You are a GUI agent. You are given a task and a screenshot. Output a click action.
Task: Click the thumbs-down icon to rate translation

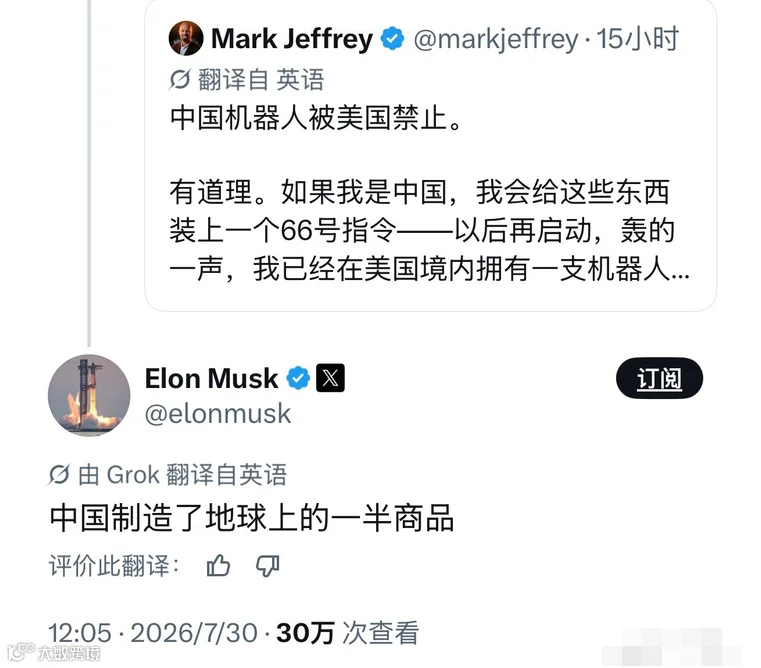click(268, 566)
